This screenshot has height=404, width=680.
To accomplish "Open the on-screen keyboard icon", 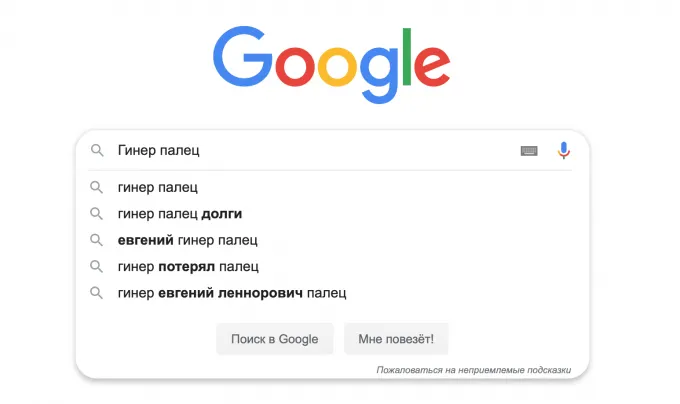I will [529, 151].
